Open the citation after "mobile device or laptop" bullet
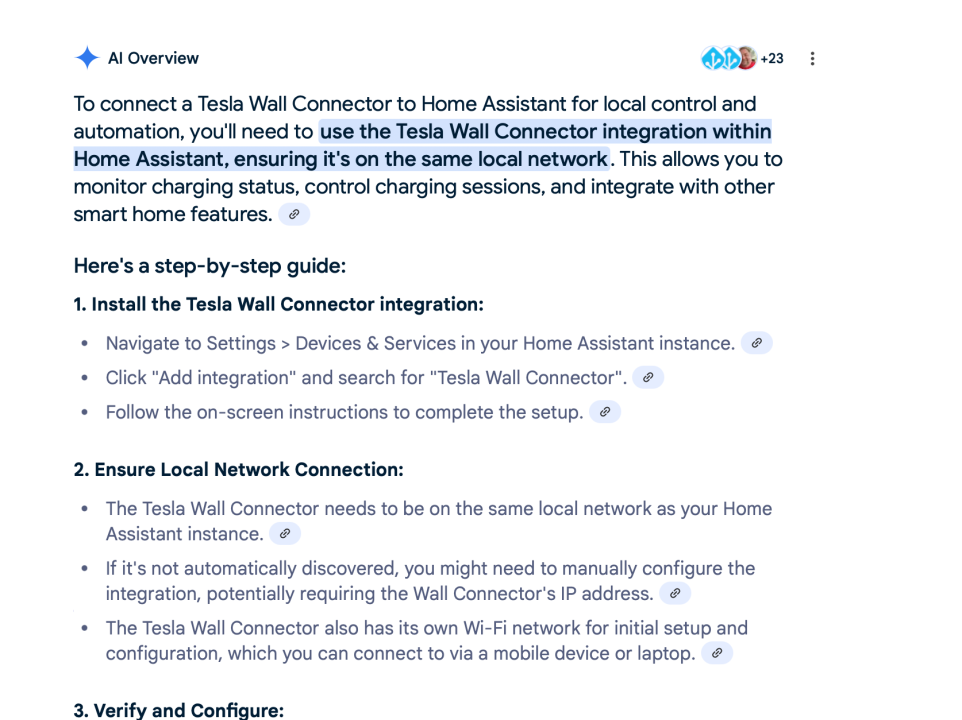Image resolution: width=962 pixels, height=720 pixels. 717,653
